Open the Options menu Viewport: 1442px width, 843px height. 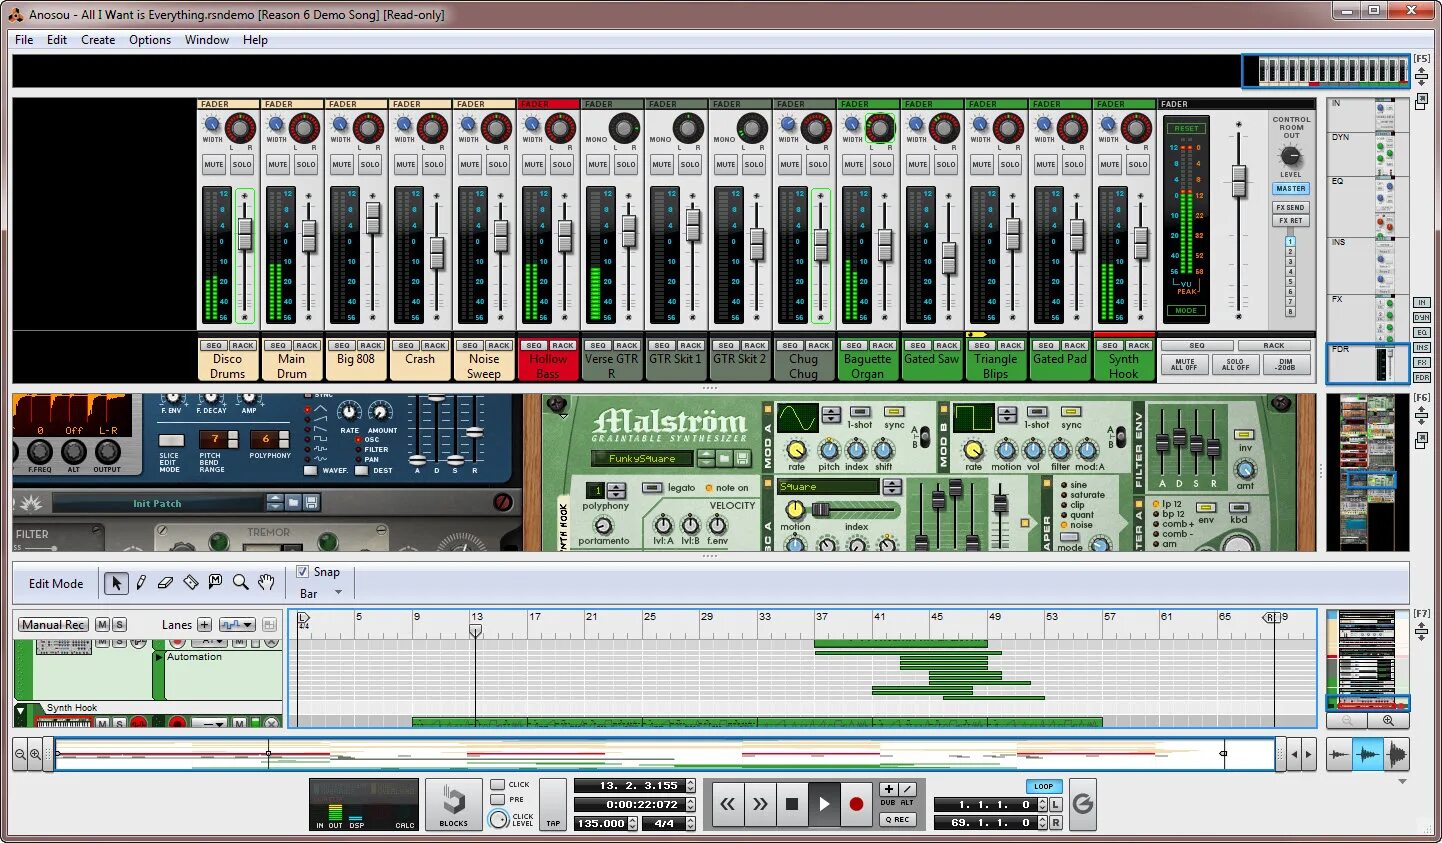coord(150,40)
